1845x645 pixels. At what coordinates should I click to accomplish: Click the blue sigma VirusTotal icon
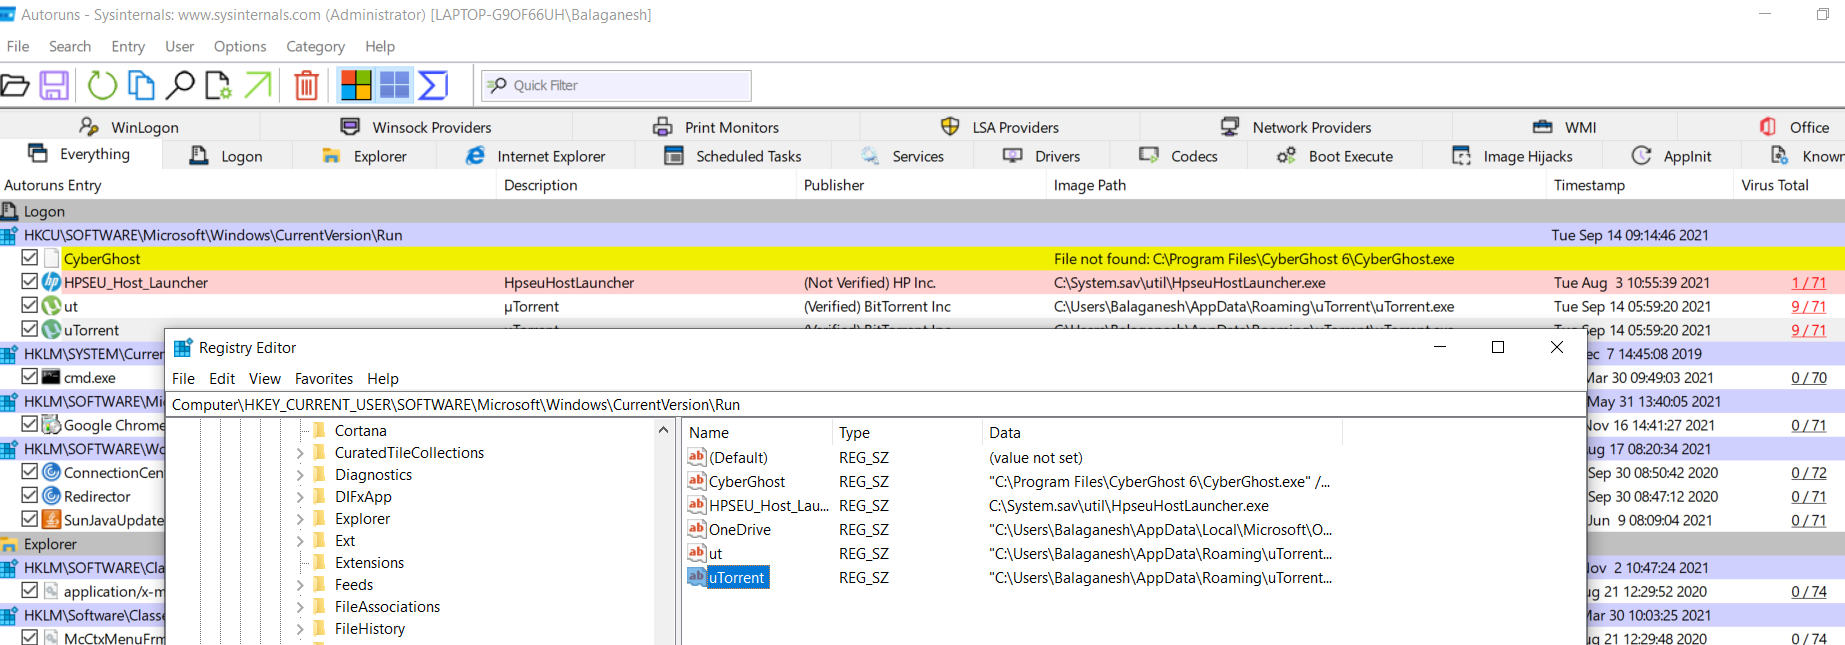click(x=433, y=86)
